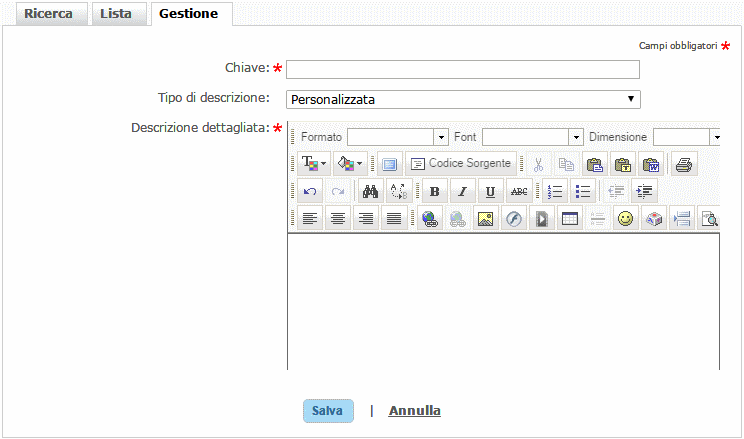Screen dimensions: 744x439
Task: Open the text color picker
Action: (314, 164)
